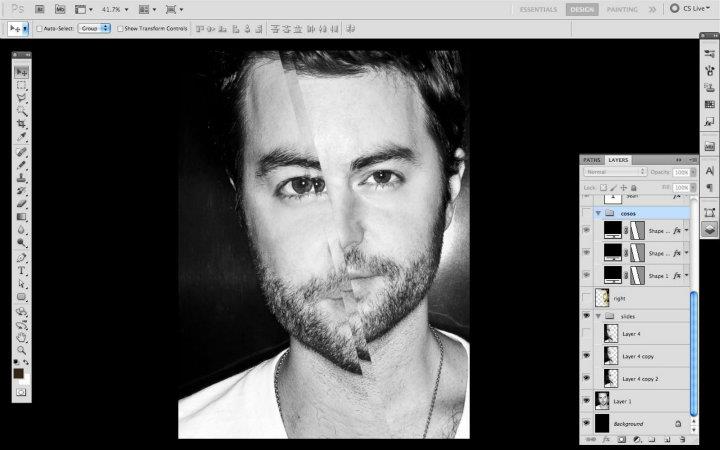The width and height of the screenshot is (720, 450).
Task: Open the Character panel icon in dock
Action: tap(709, 171)
